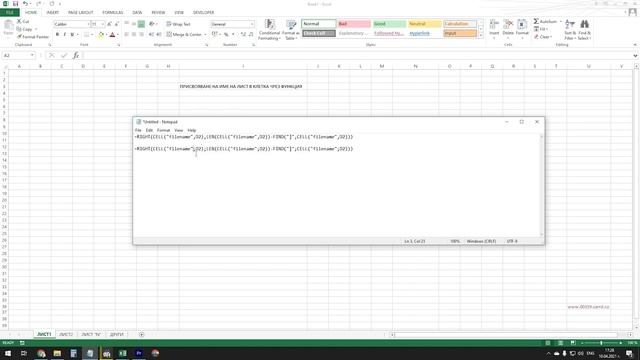Apply the Good cell style
The image size is (640, 360).
tap(389, 24)
